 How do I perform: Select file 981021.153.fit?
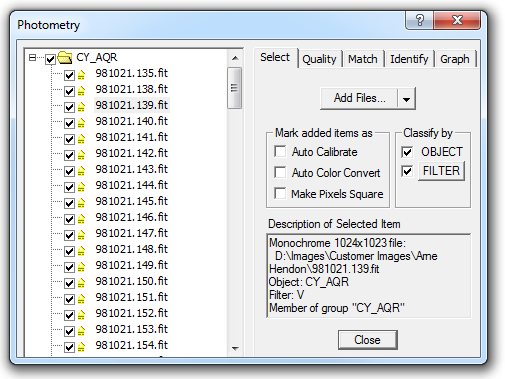(132, 329)
